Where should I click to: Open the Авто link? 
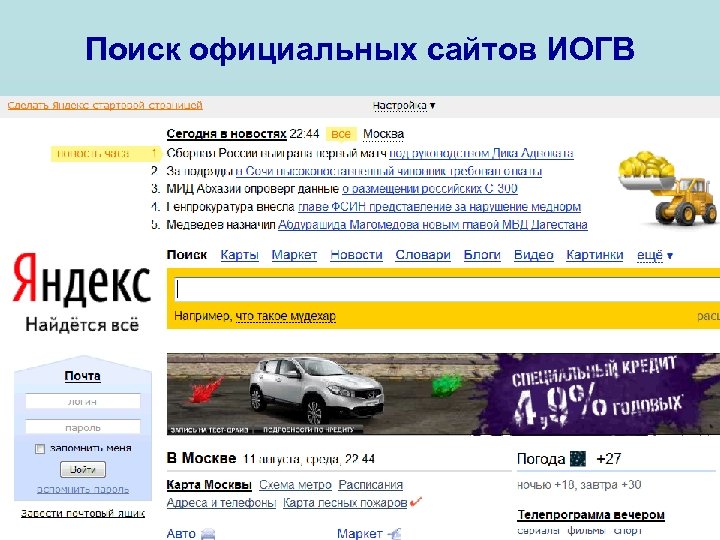(x=181, y=534)
